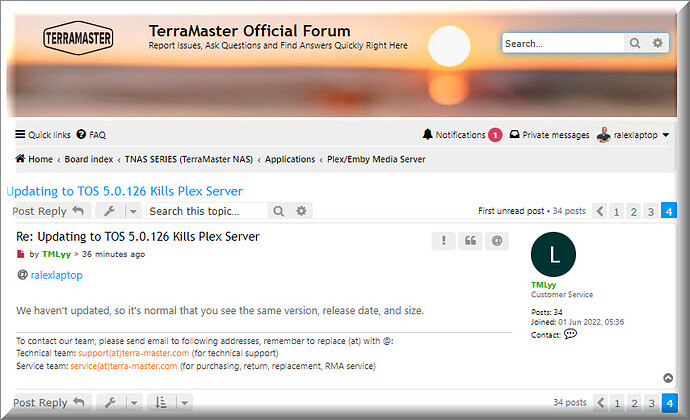Image resolution: width=690 pixels, height=420 pixels.
Task: Open Private messages inbox
Action: (549, 135)
